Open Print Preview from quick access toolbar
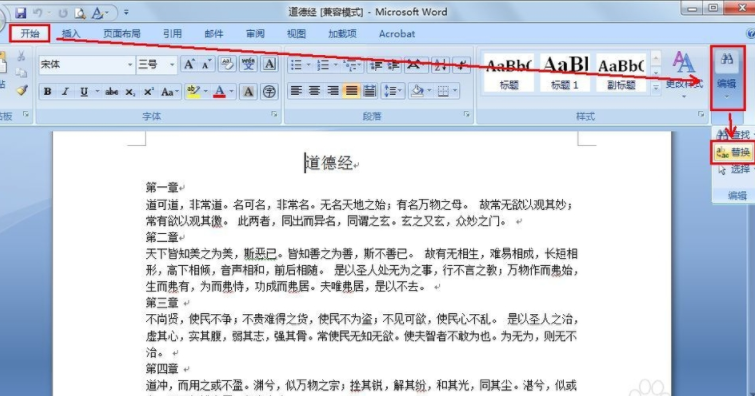 (x=80, y=13)
